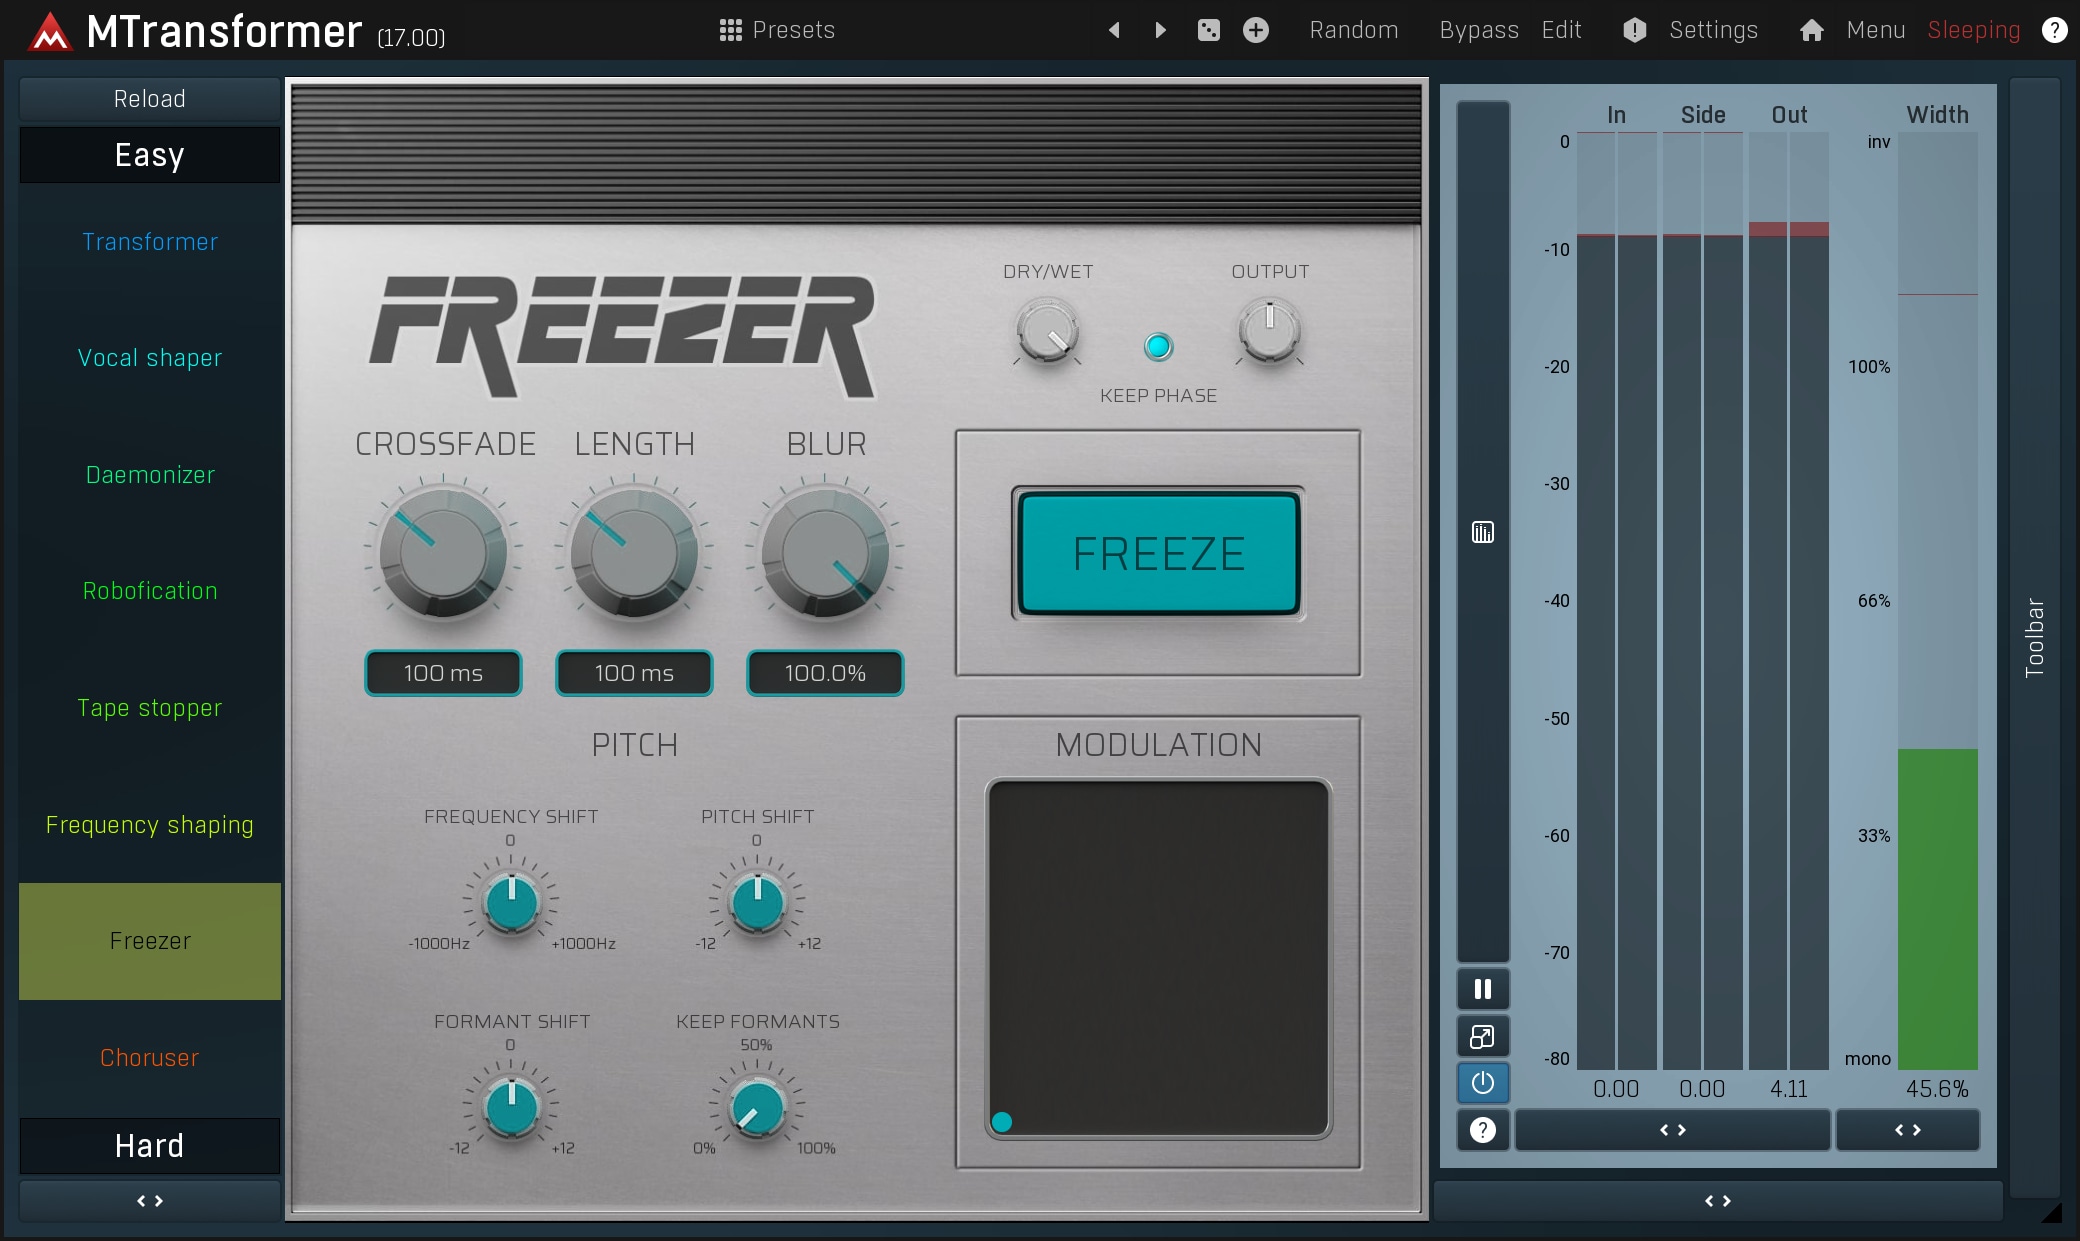The width and height of the screenshot is (2080, 1241).
Task: Toggle the Keep Phase LED
Action: pyautogui.click(x=1158, y=346)
